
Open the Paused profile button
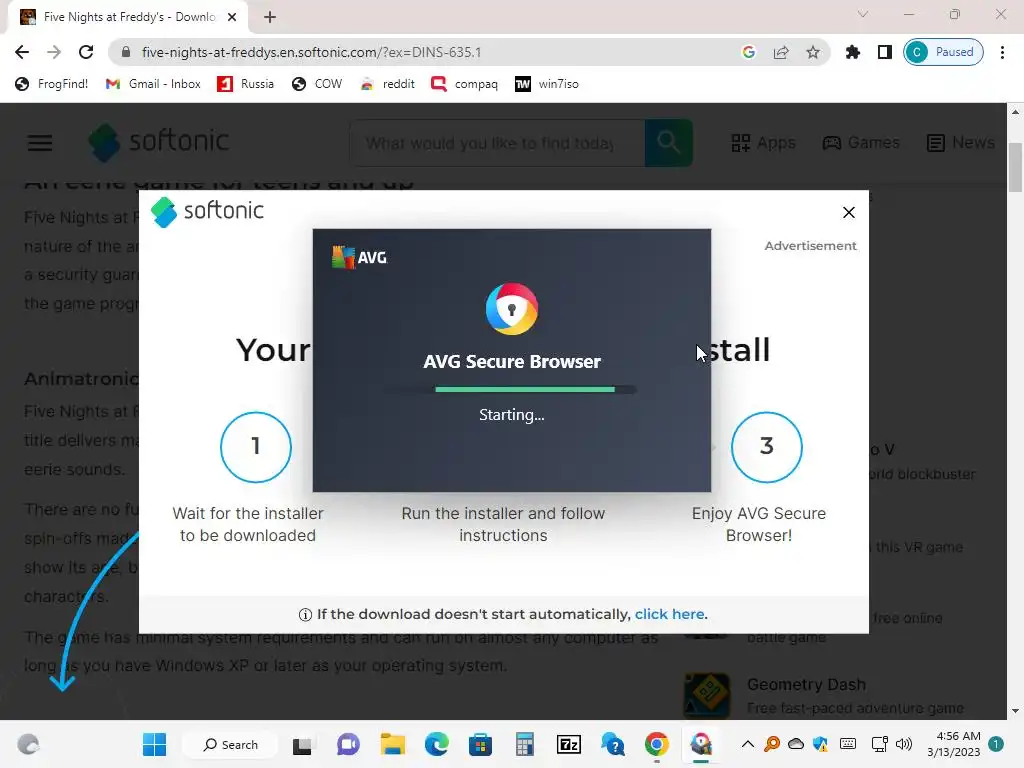click(944, 52)
